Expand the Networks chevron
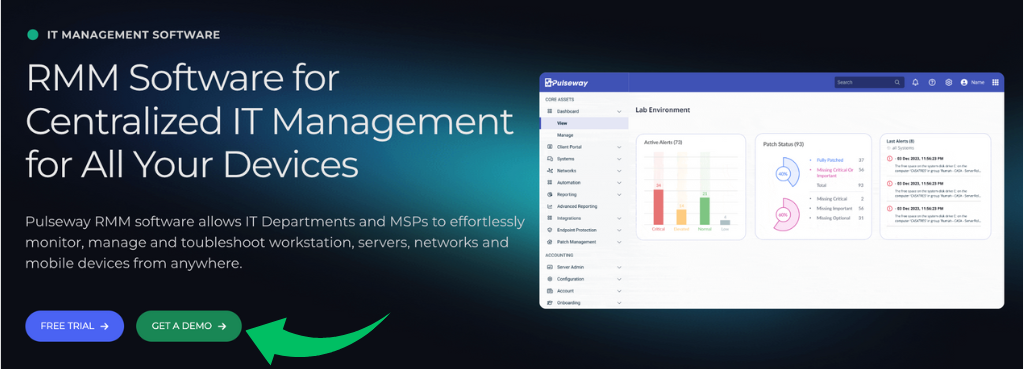The width and height of the screenshot is (1024, 369). pyautogui.click(x=619, y=170)
